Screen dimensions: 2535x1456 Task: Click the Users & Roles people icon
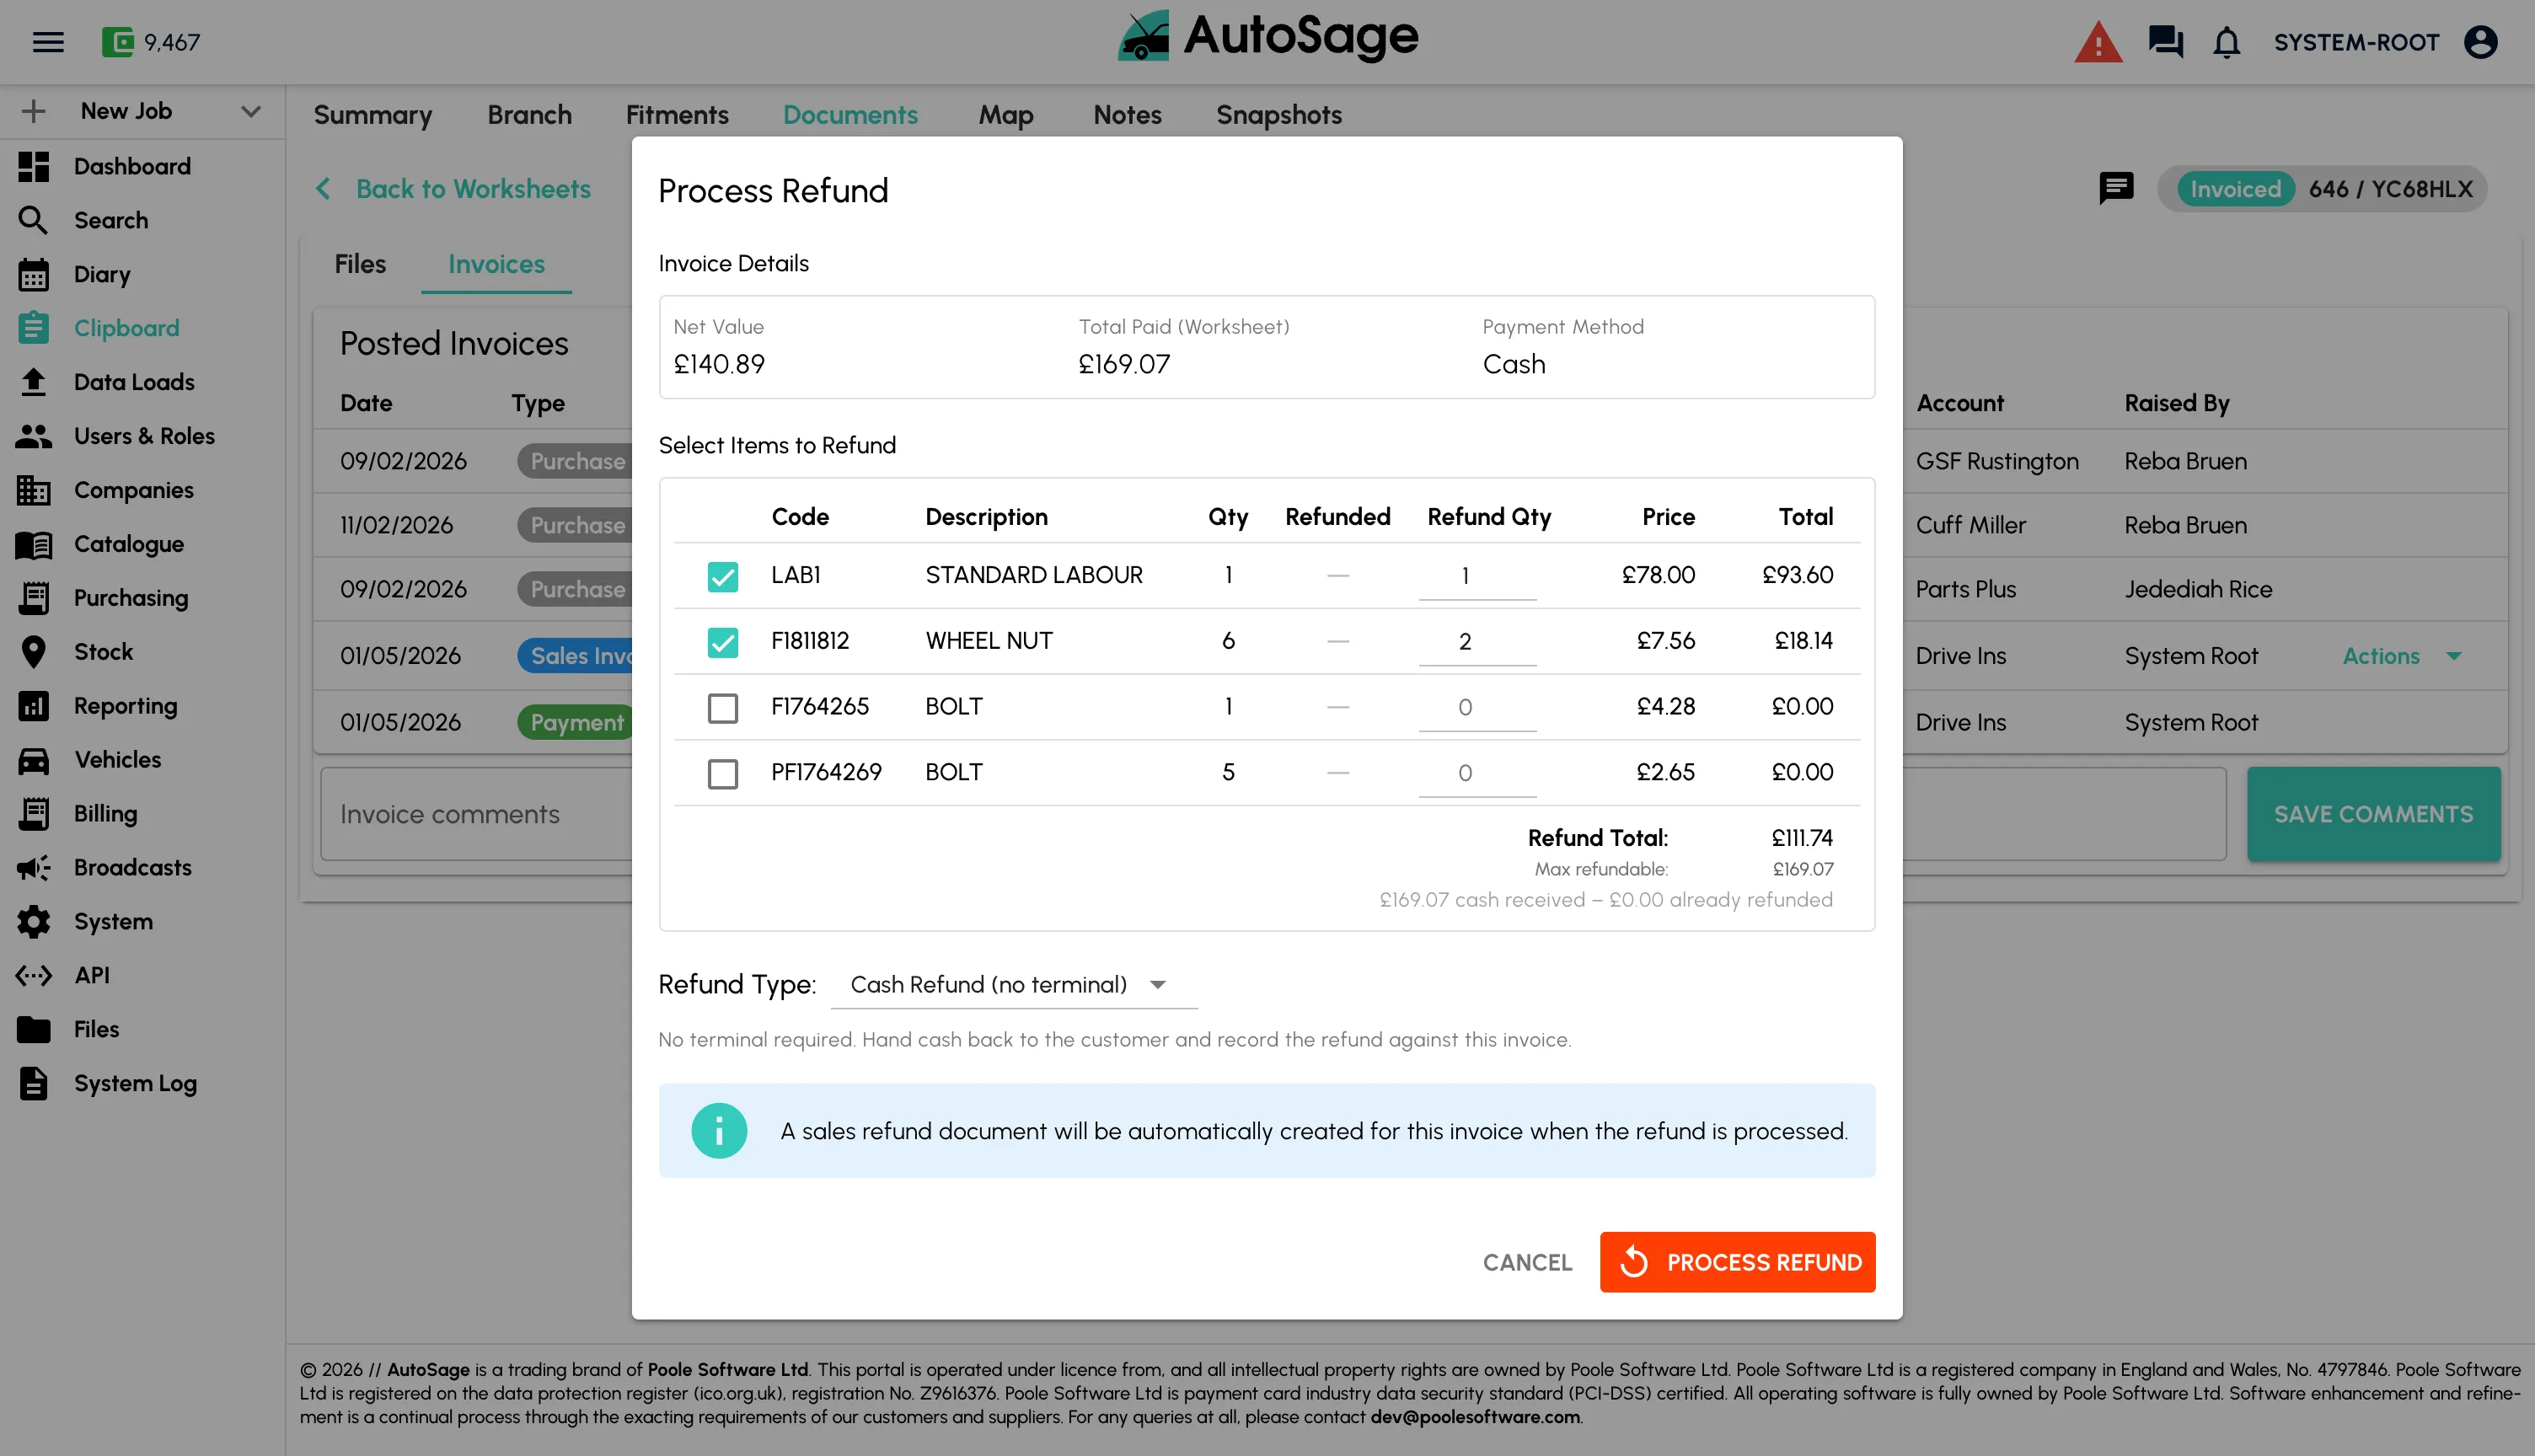34,436
